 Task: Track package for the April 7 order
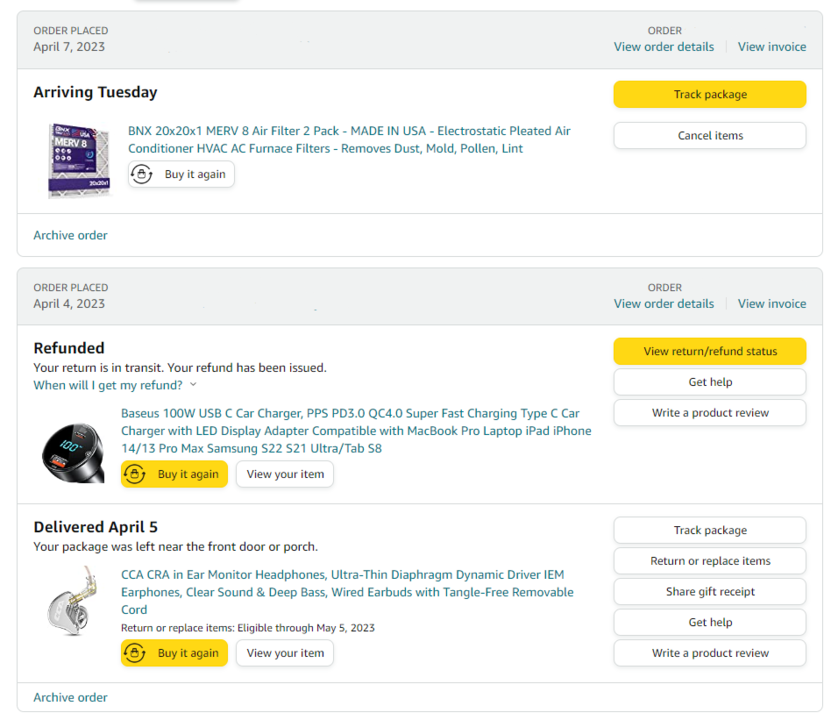tap(709, 94)
